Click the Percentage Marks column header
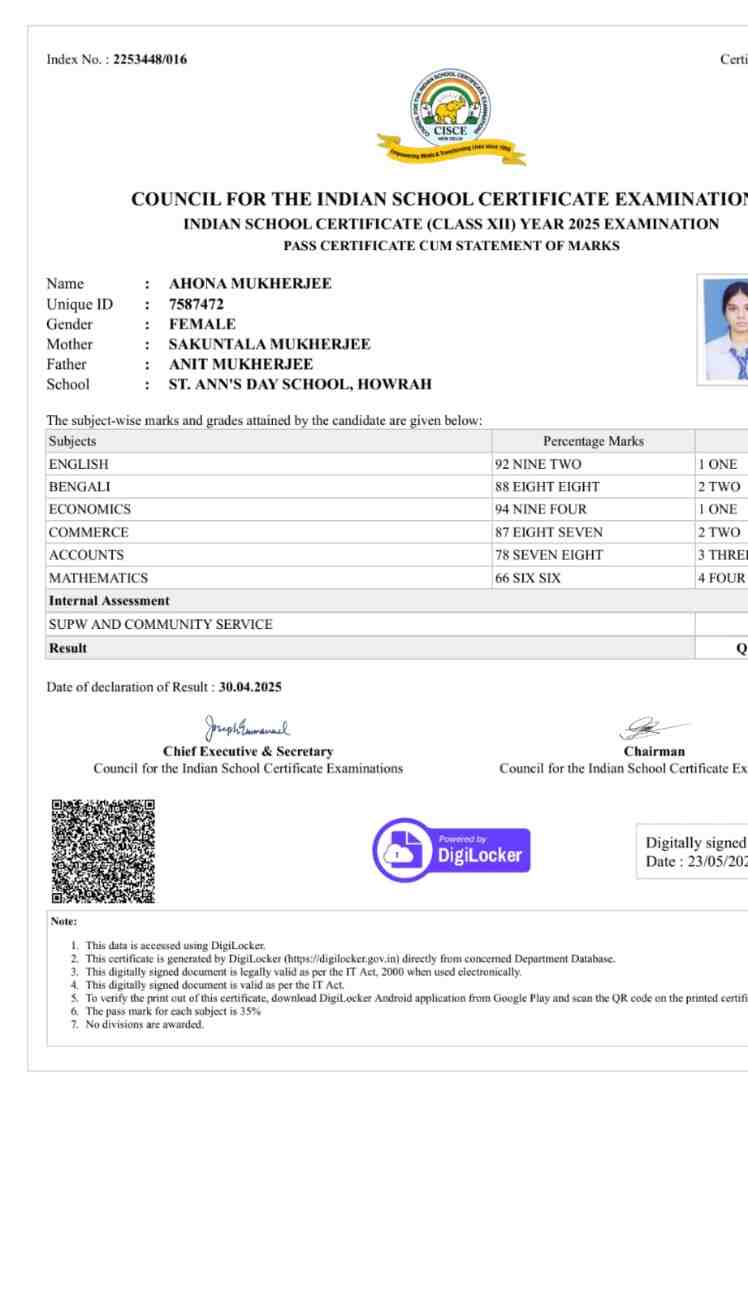 593,442
